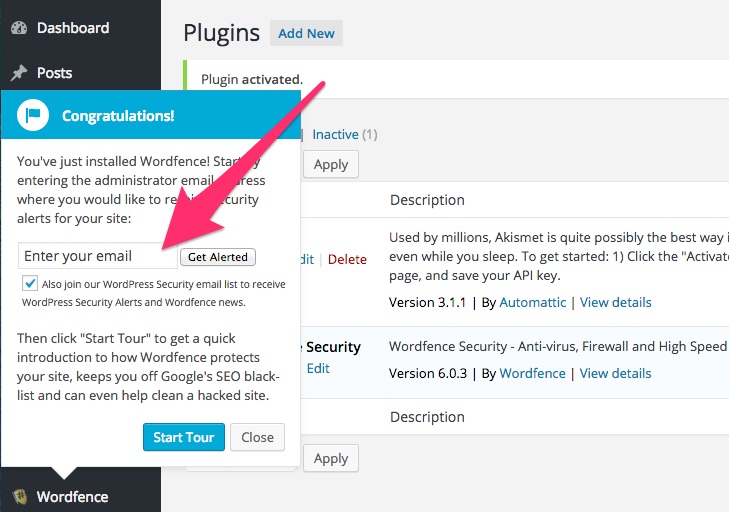This screenshot has height=512, width=729.
Task: Click 'Version 6.0.3' text
Action: click(x=428, y=373)
